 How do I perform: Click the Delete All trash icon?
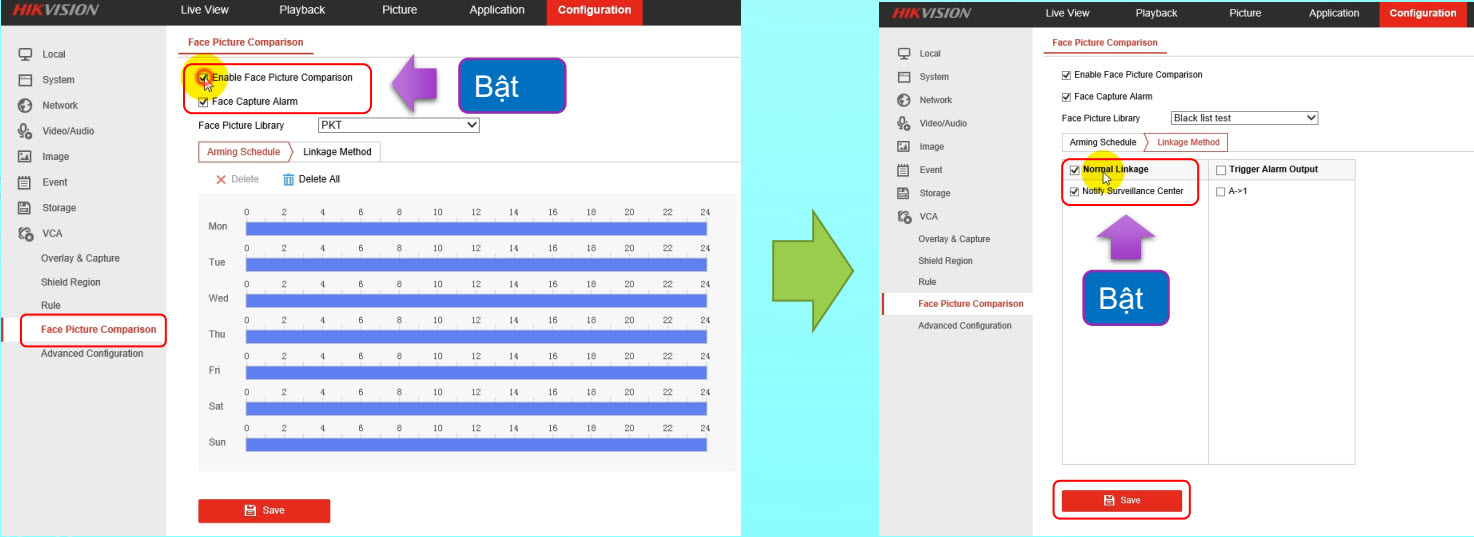(x=289, y=179)
